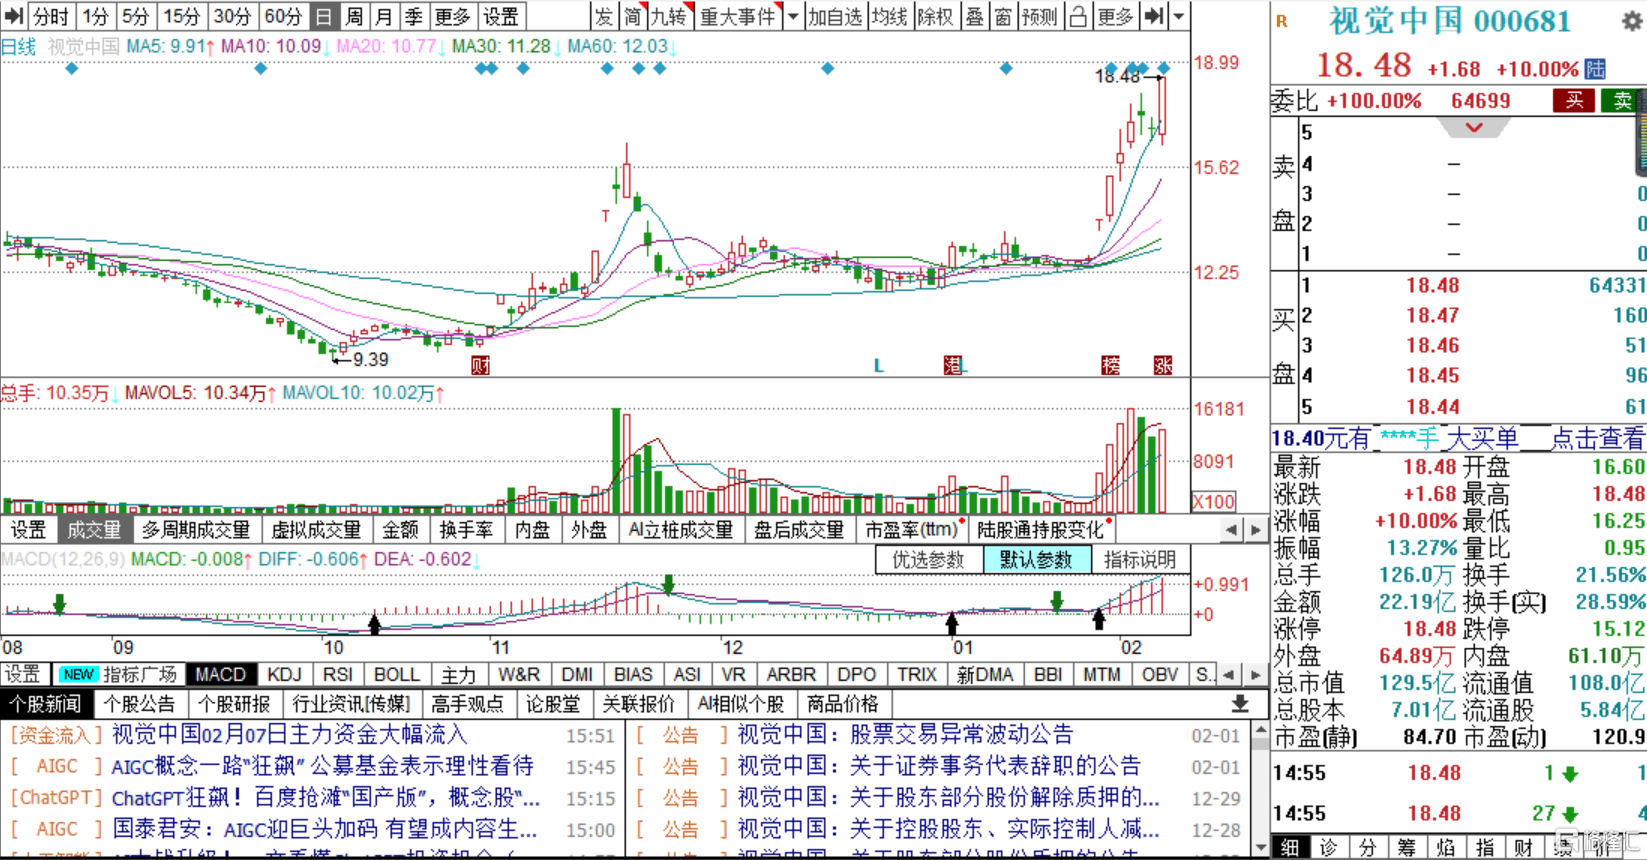Open the 个股公告 announcements tab
The height and width of the screenshot is (860, 1647).
pyautogui.click(x=139, y=704)
